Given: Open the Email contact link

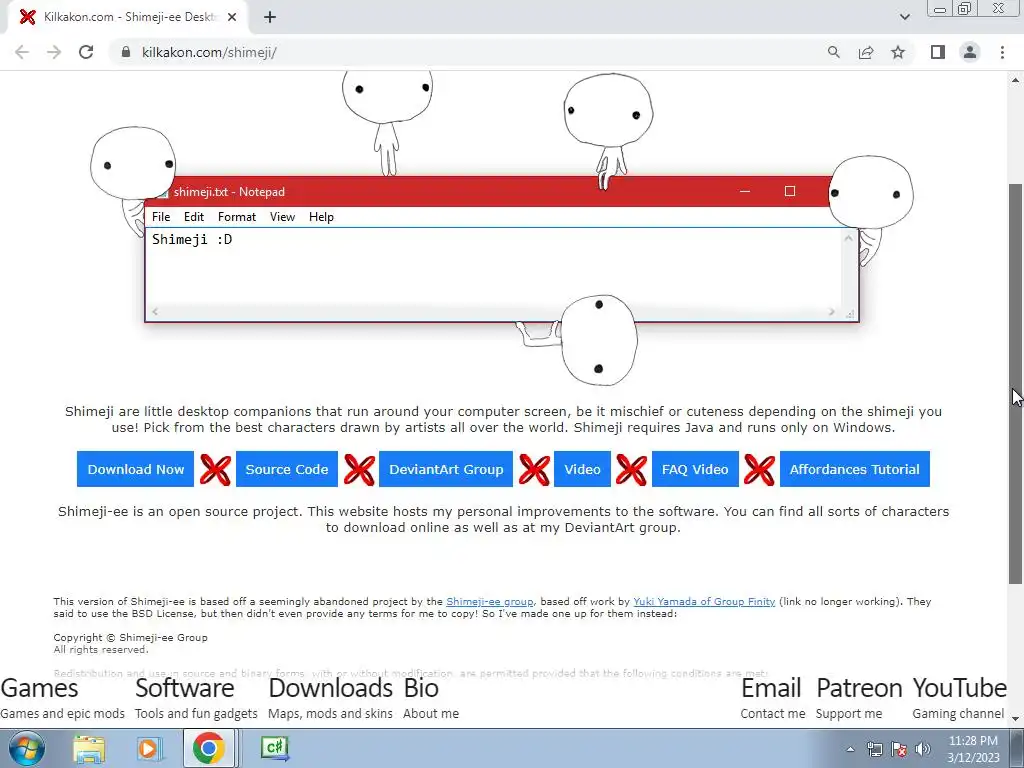Looking at the screenshot, I should pos(773,698).
